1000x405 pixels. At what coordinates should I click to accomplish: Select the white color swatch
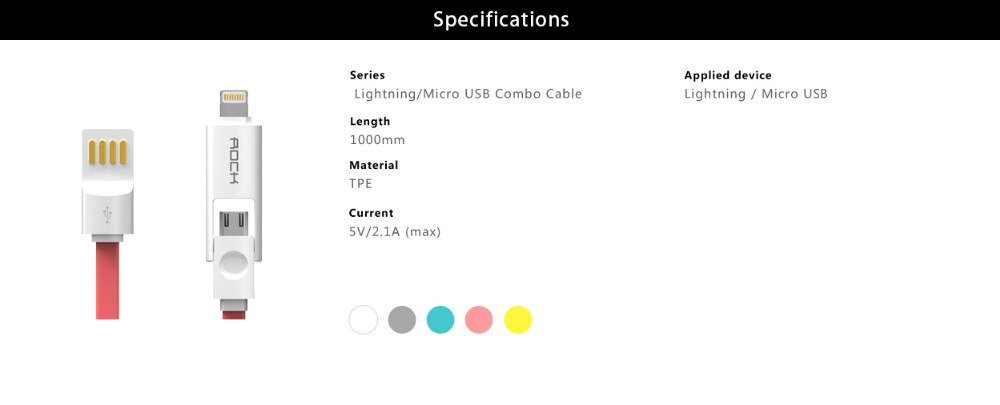[x=363, y=320]
